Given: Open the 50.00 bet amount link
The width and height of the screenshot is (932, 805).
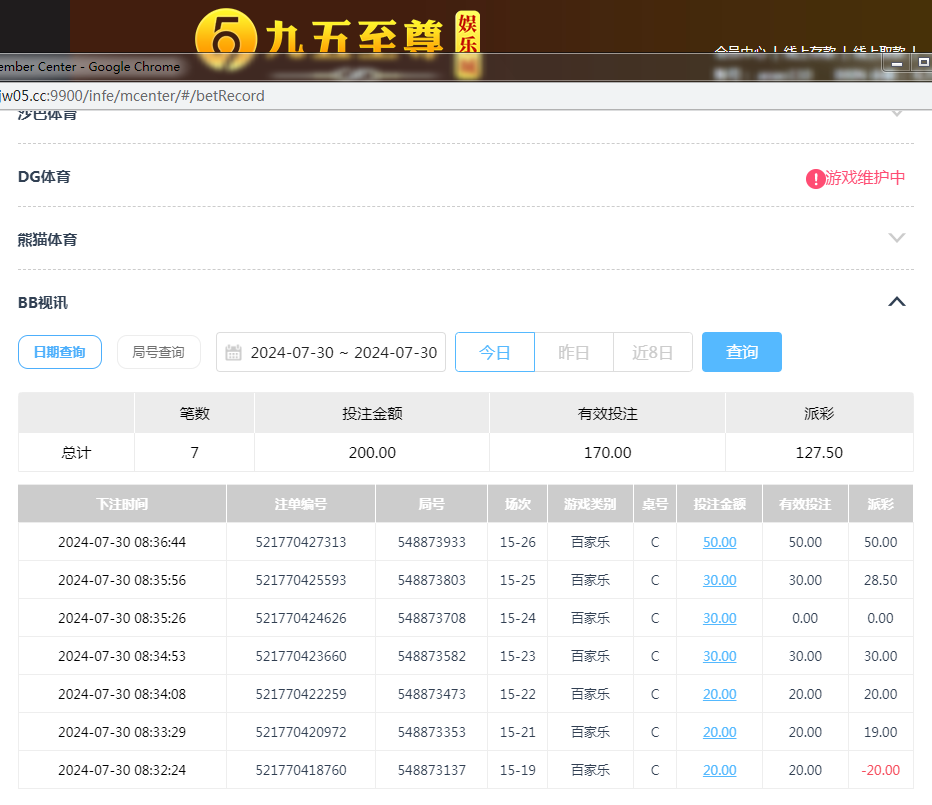Looking at the screenshot, I should (719, 542).
